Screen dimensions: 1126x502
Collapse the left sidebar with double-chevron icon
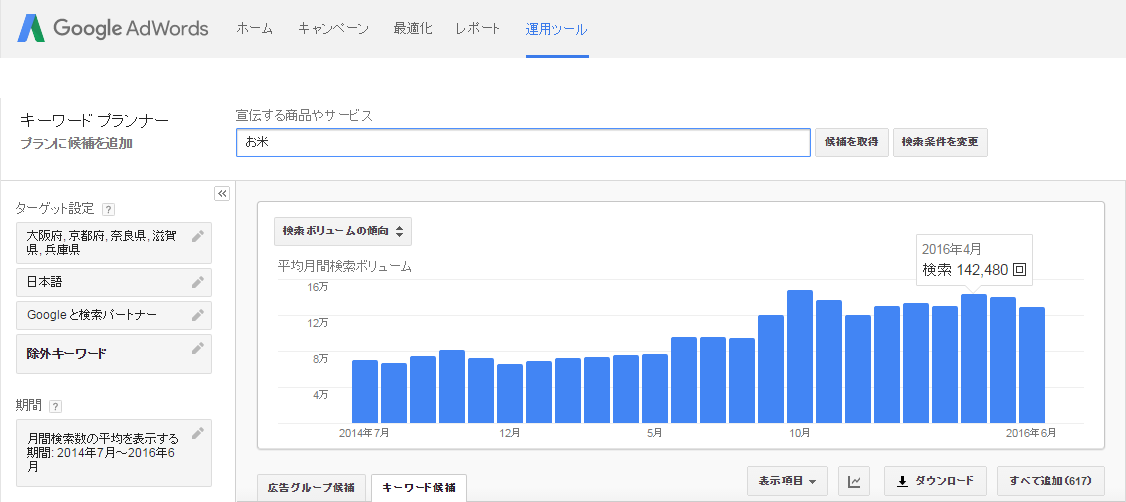pos(222,193)
